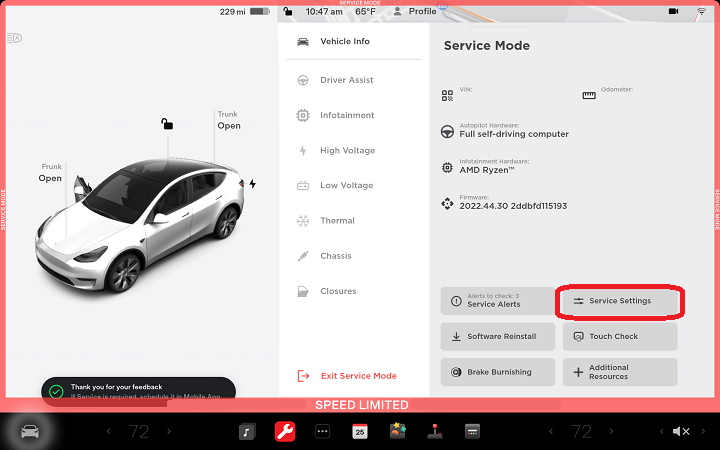Open the calendar app icon
Viewport: 720px width, 450px height.
pos(359,432)
